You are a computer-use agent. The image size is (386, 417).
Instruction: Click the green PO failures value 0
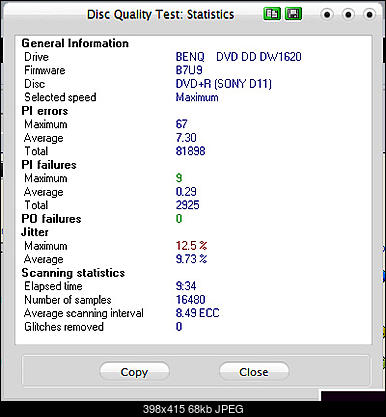(x=179, y=219)
